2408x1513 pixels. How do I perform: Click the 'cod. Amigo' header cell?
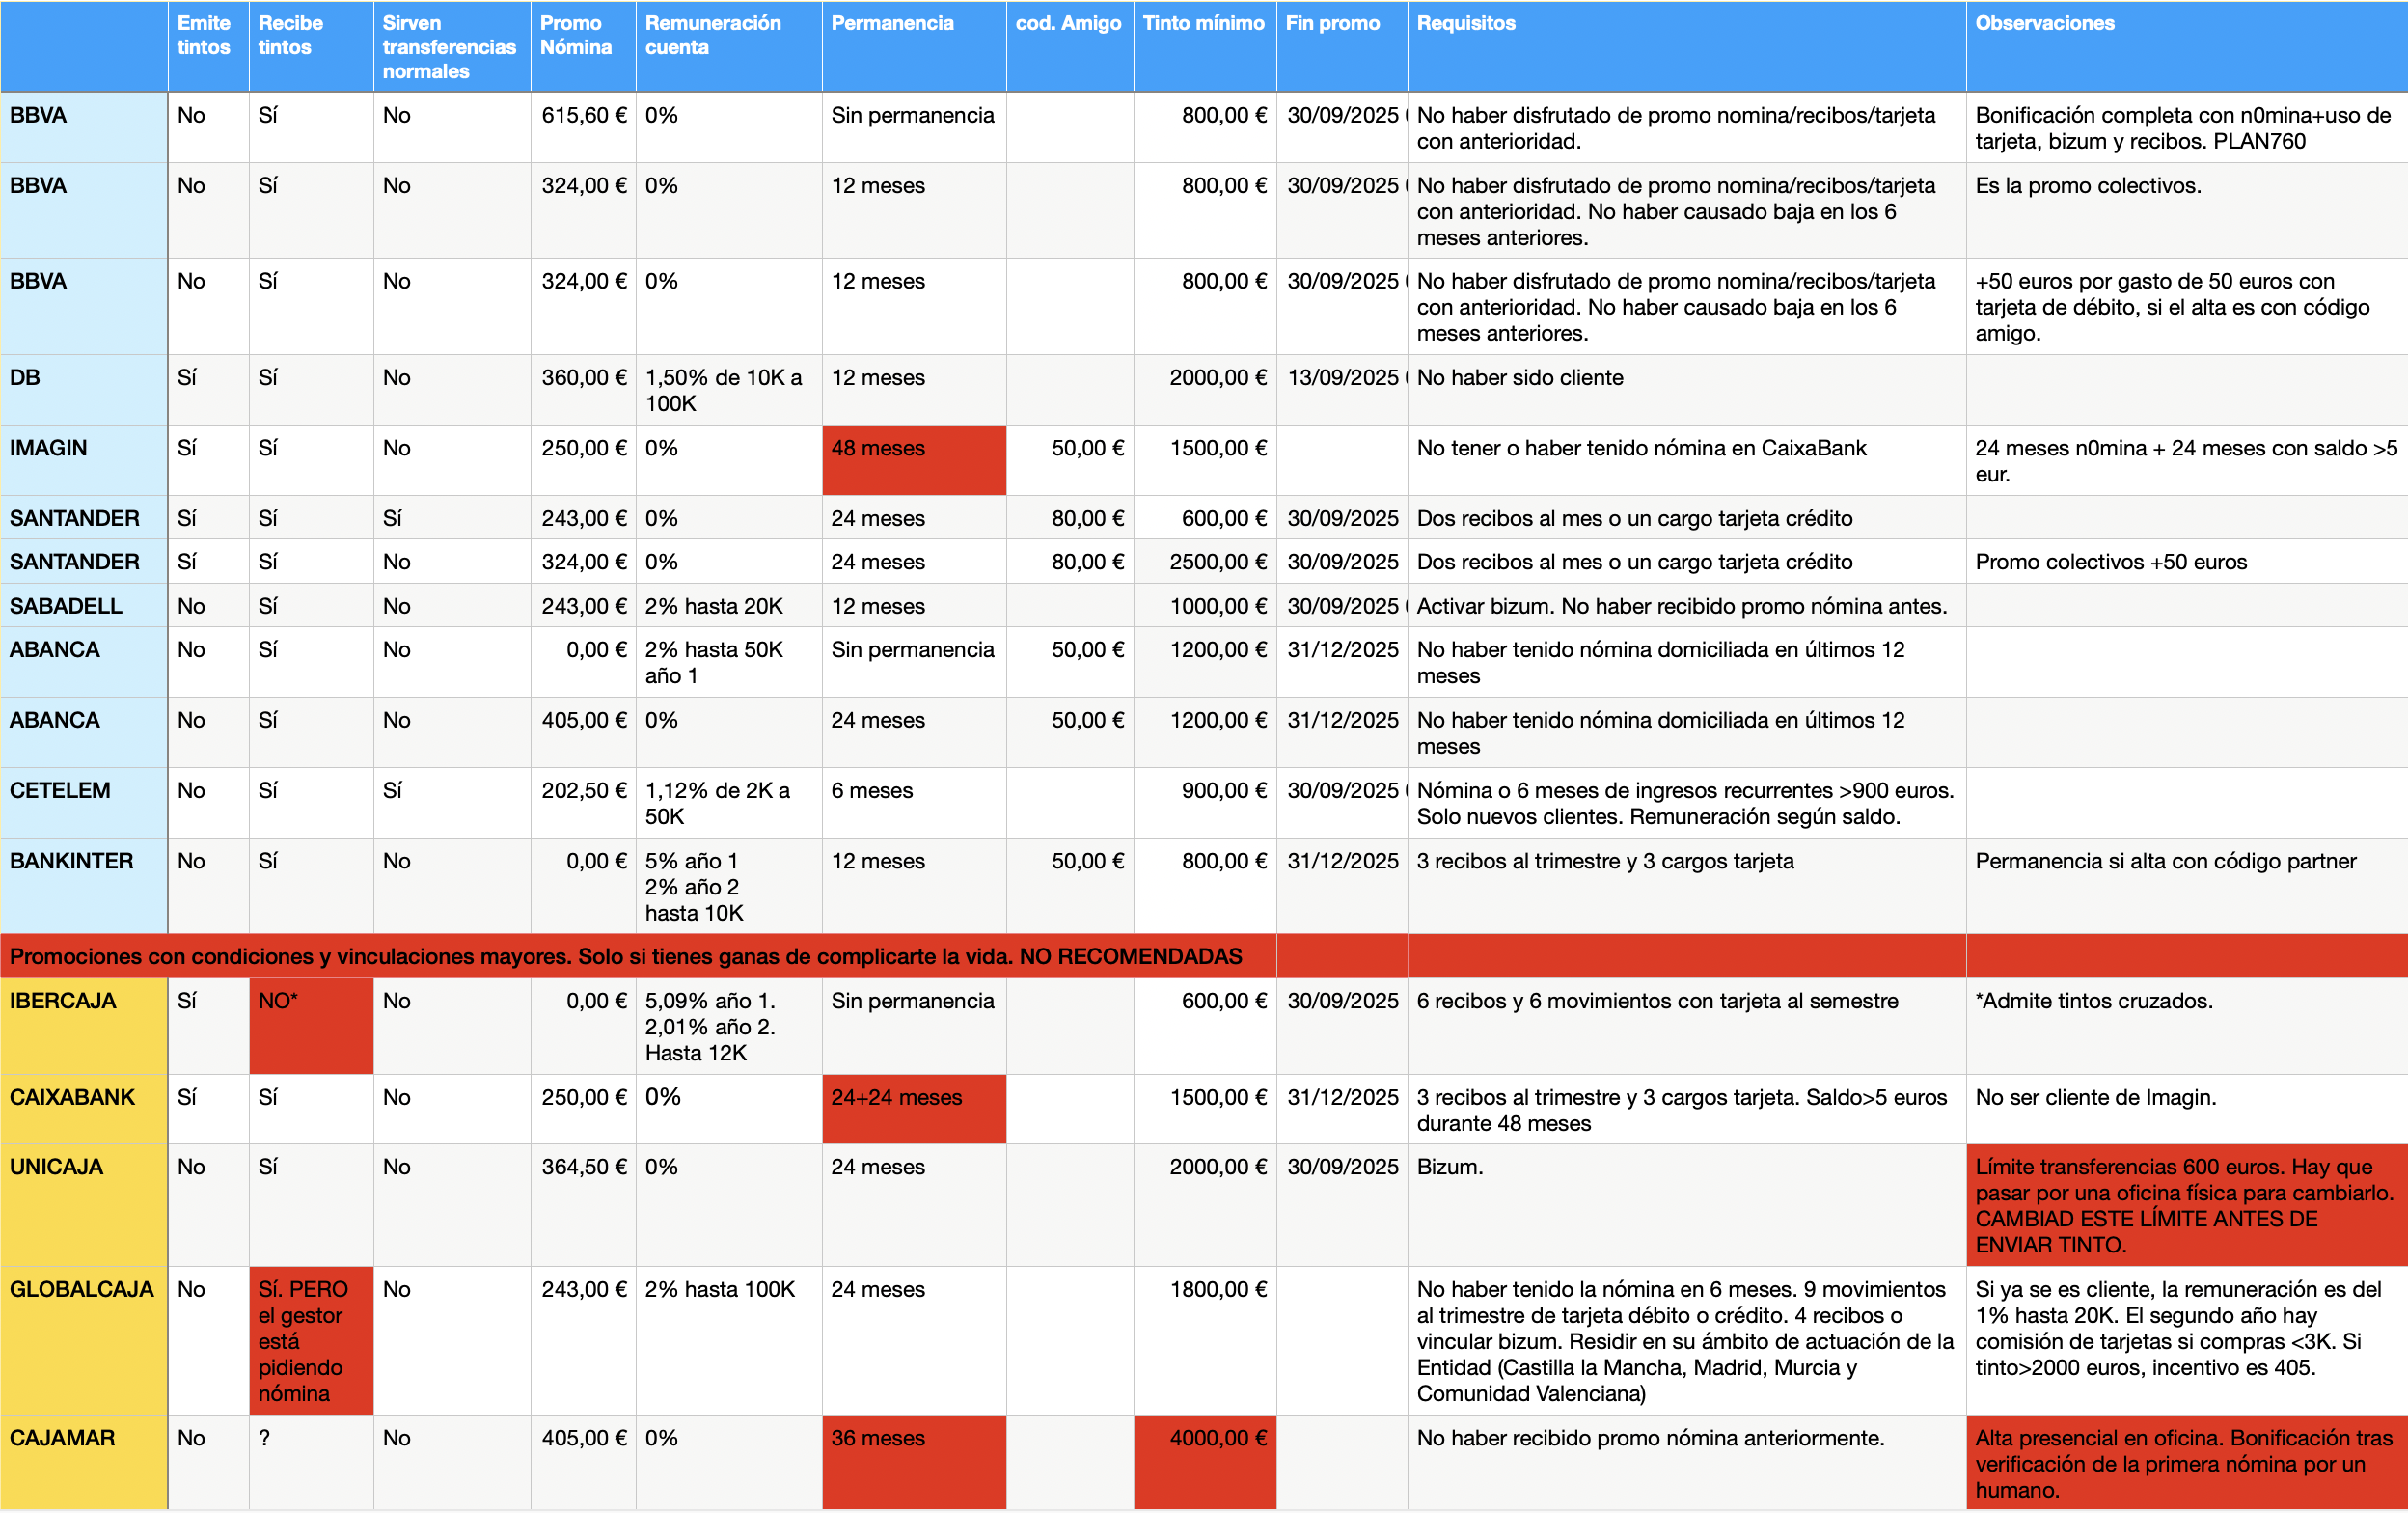[1070, 46]
